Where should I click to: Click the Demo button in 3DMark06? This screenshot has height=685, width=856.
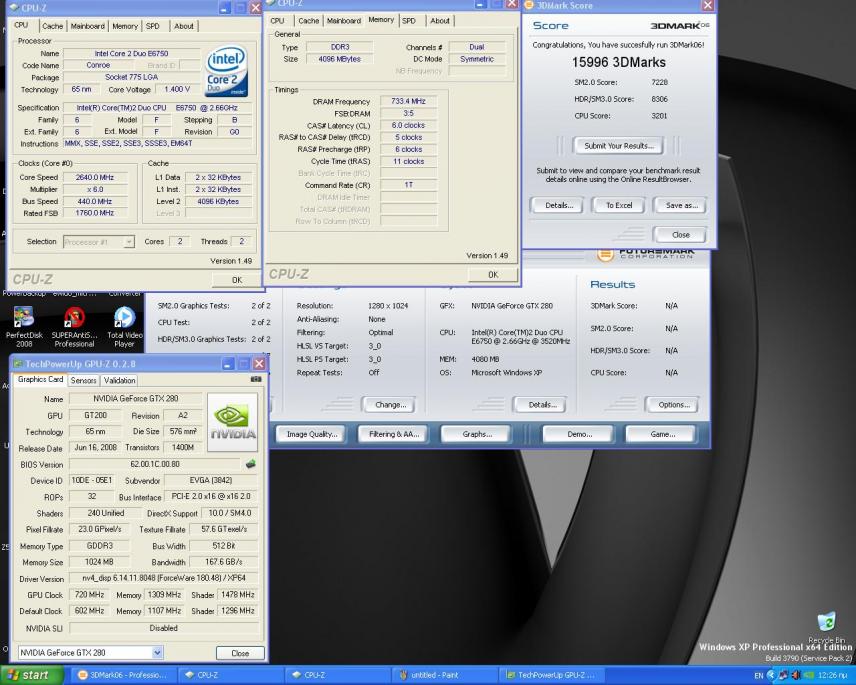pyautogui.click(x=579, y=434)
